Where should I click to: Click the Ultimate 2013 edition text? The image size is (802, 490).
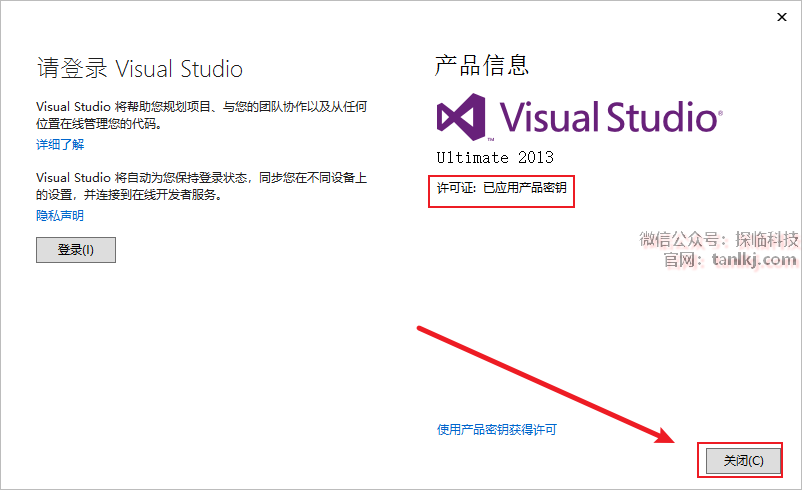495,158
